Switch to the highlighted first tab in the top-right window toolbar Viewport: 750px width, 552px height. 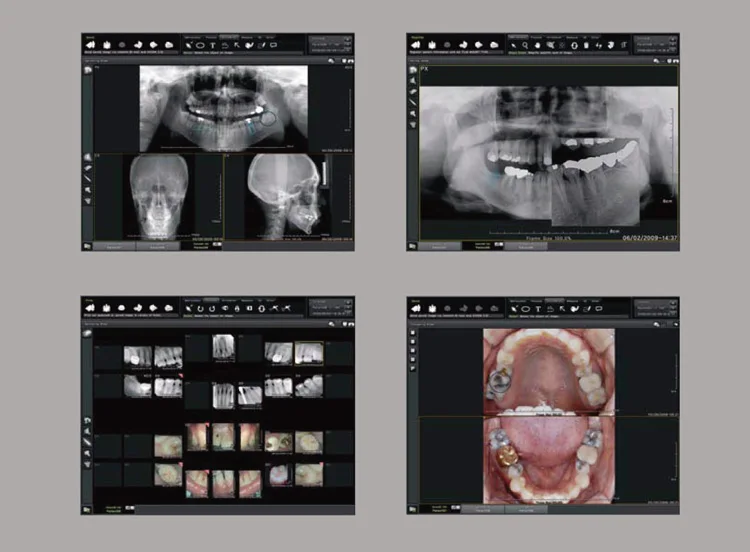518,37
